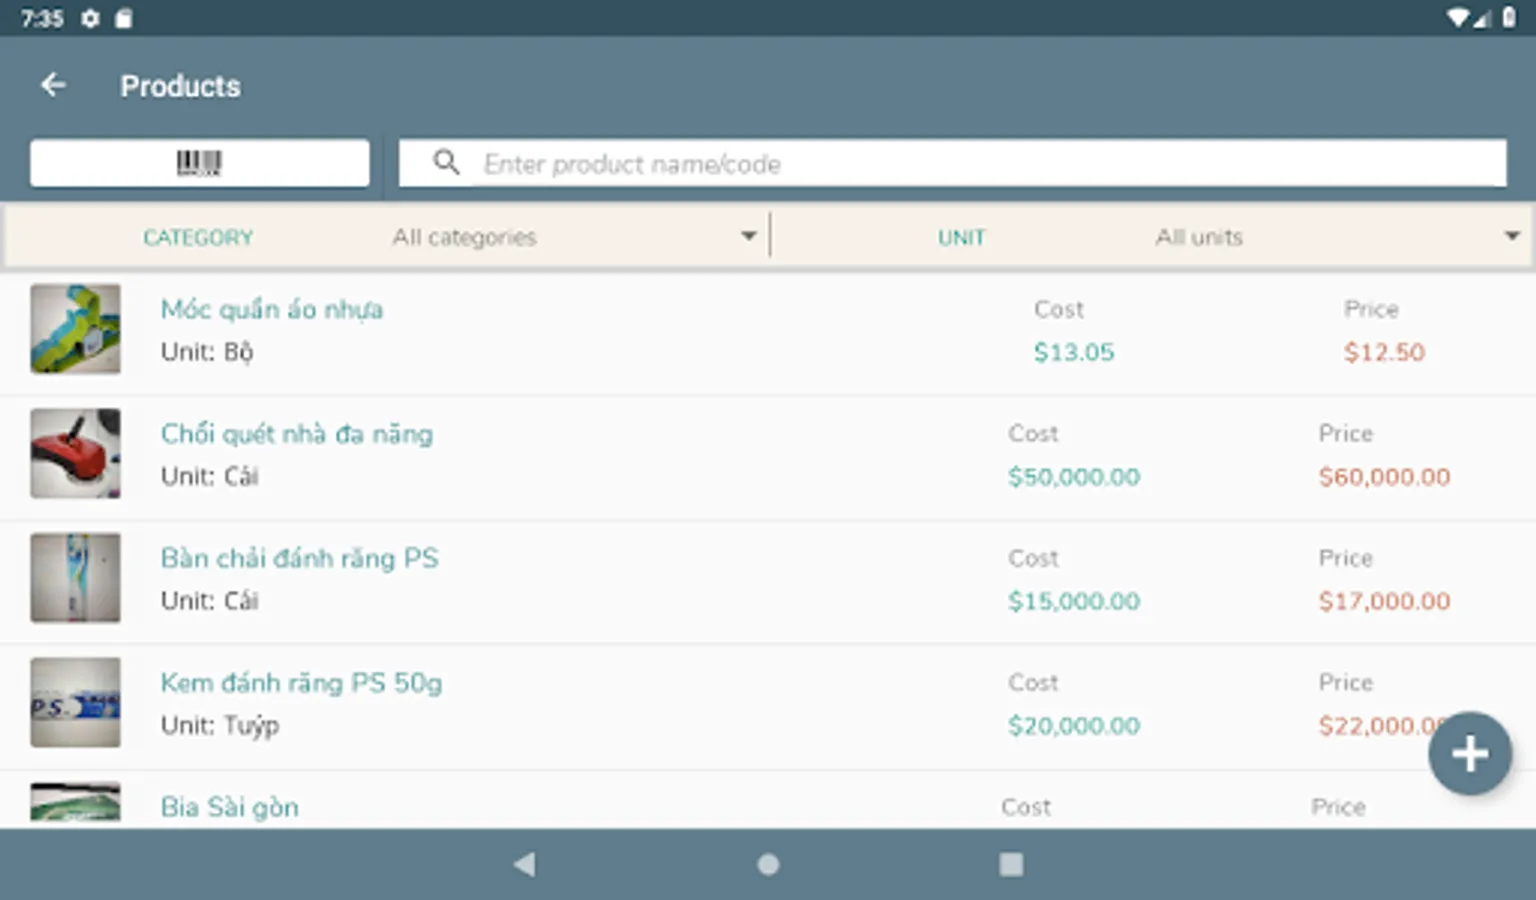Tap the red broom product thumbnail
Viewport: 1536px width, 900px height.
[x=75, y=453]
